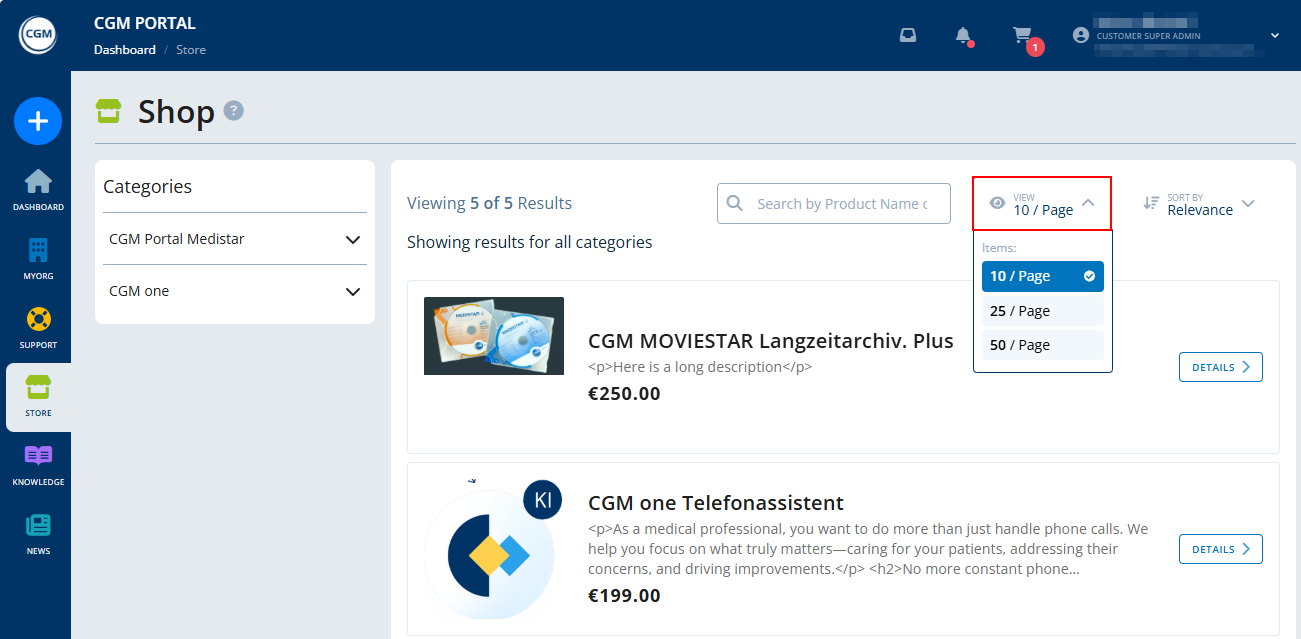Open Sort By Relevance dropdown

[1199, 204]
